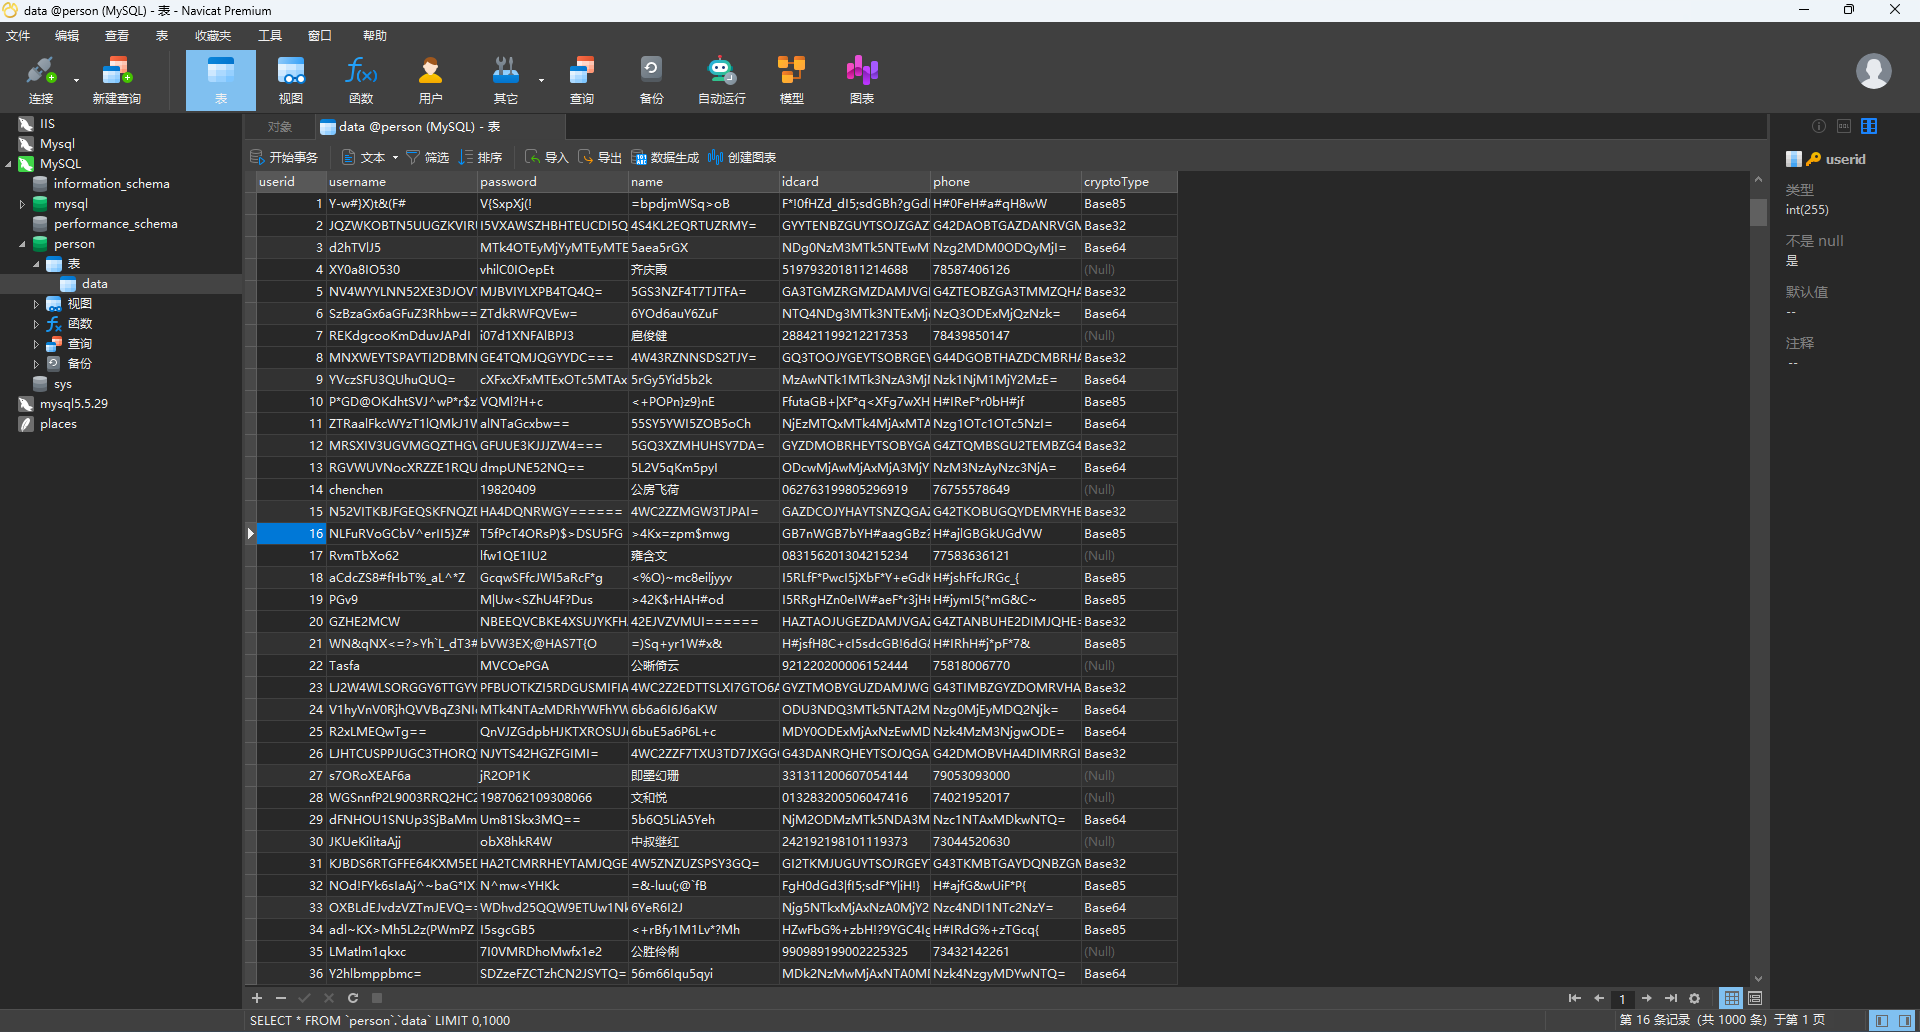Toggle the column info pane icon
This screenshot has height=1032, width=1920.
[x=1869, y=126]
